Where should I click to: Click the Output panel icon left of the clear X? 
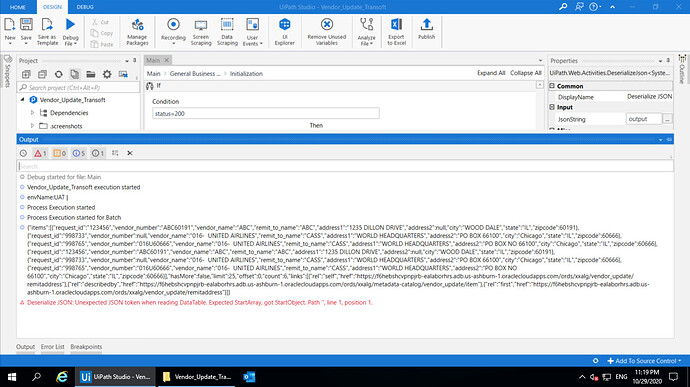pyautogui.click(x=115, y=153)
